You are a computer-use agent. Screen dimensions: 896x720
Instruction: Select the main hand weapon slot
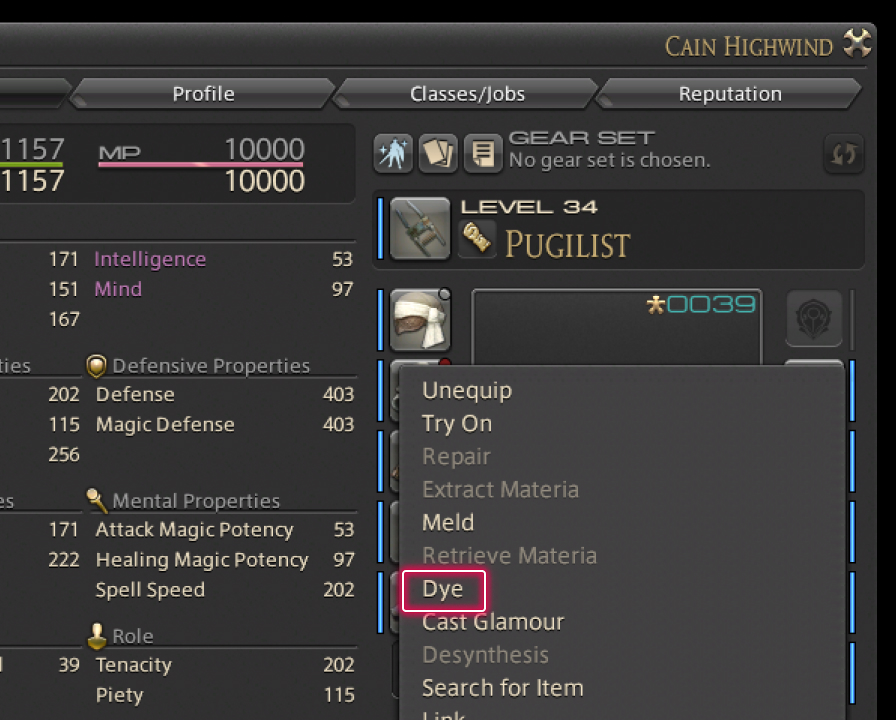420,229
